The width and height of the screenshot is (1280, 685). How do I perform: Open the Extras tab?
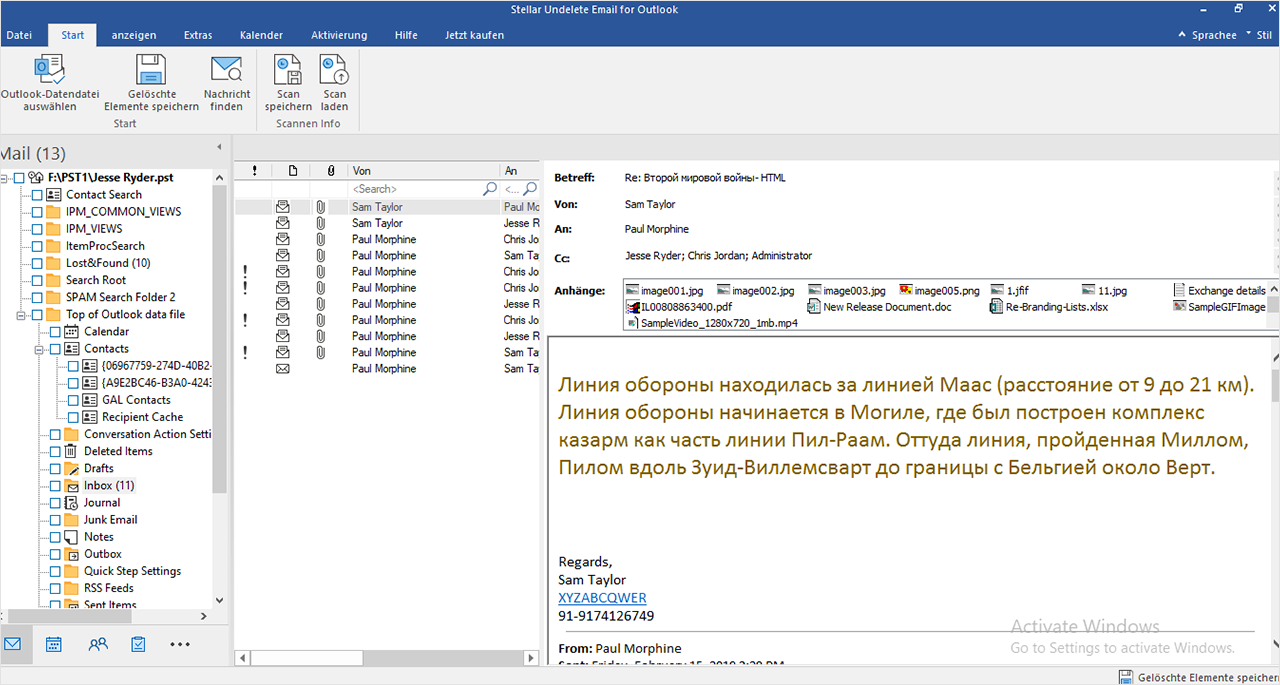198,35
